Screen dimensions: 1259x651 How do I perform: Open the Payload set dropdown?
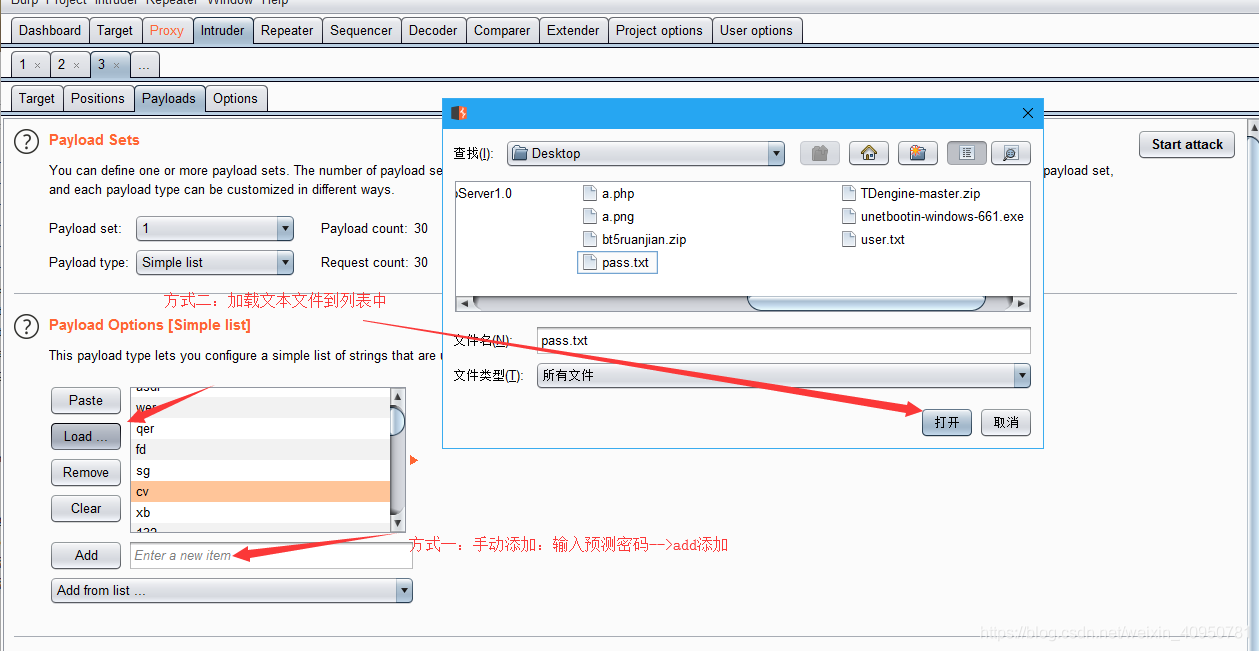click(x=285, y=228)
